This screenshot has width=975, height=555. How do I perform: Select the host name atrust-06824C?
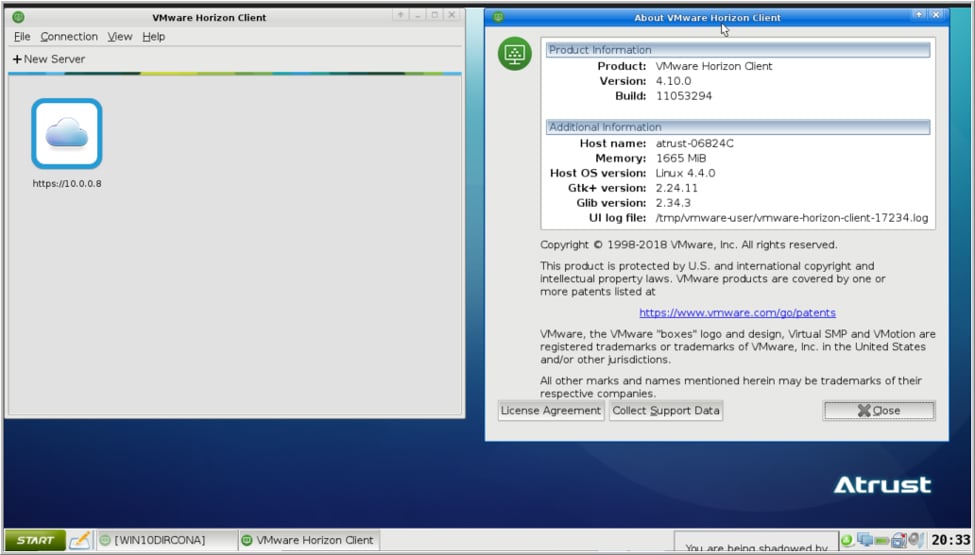[x=695, y=143]
